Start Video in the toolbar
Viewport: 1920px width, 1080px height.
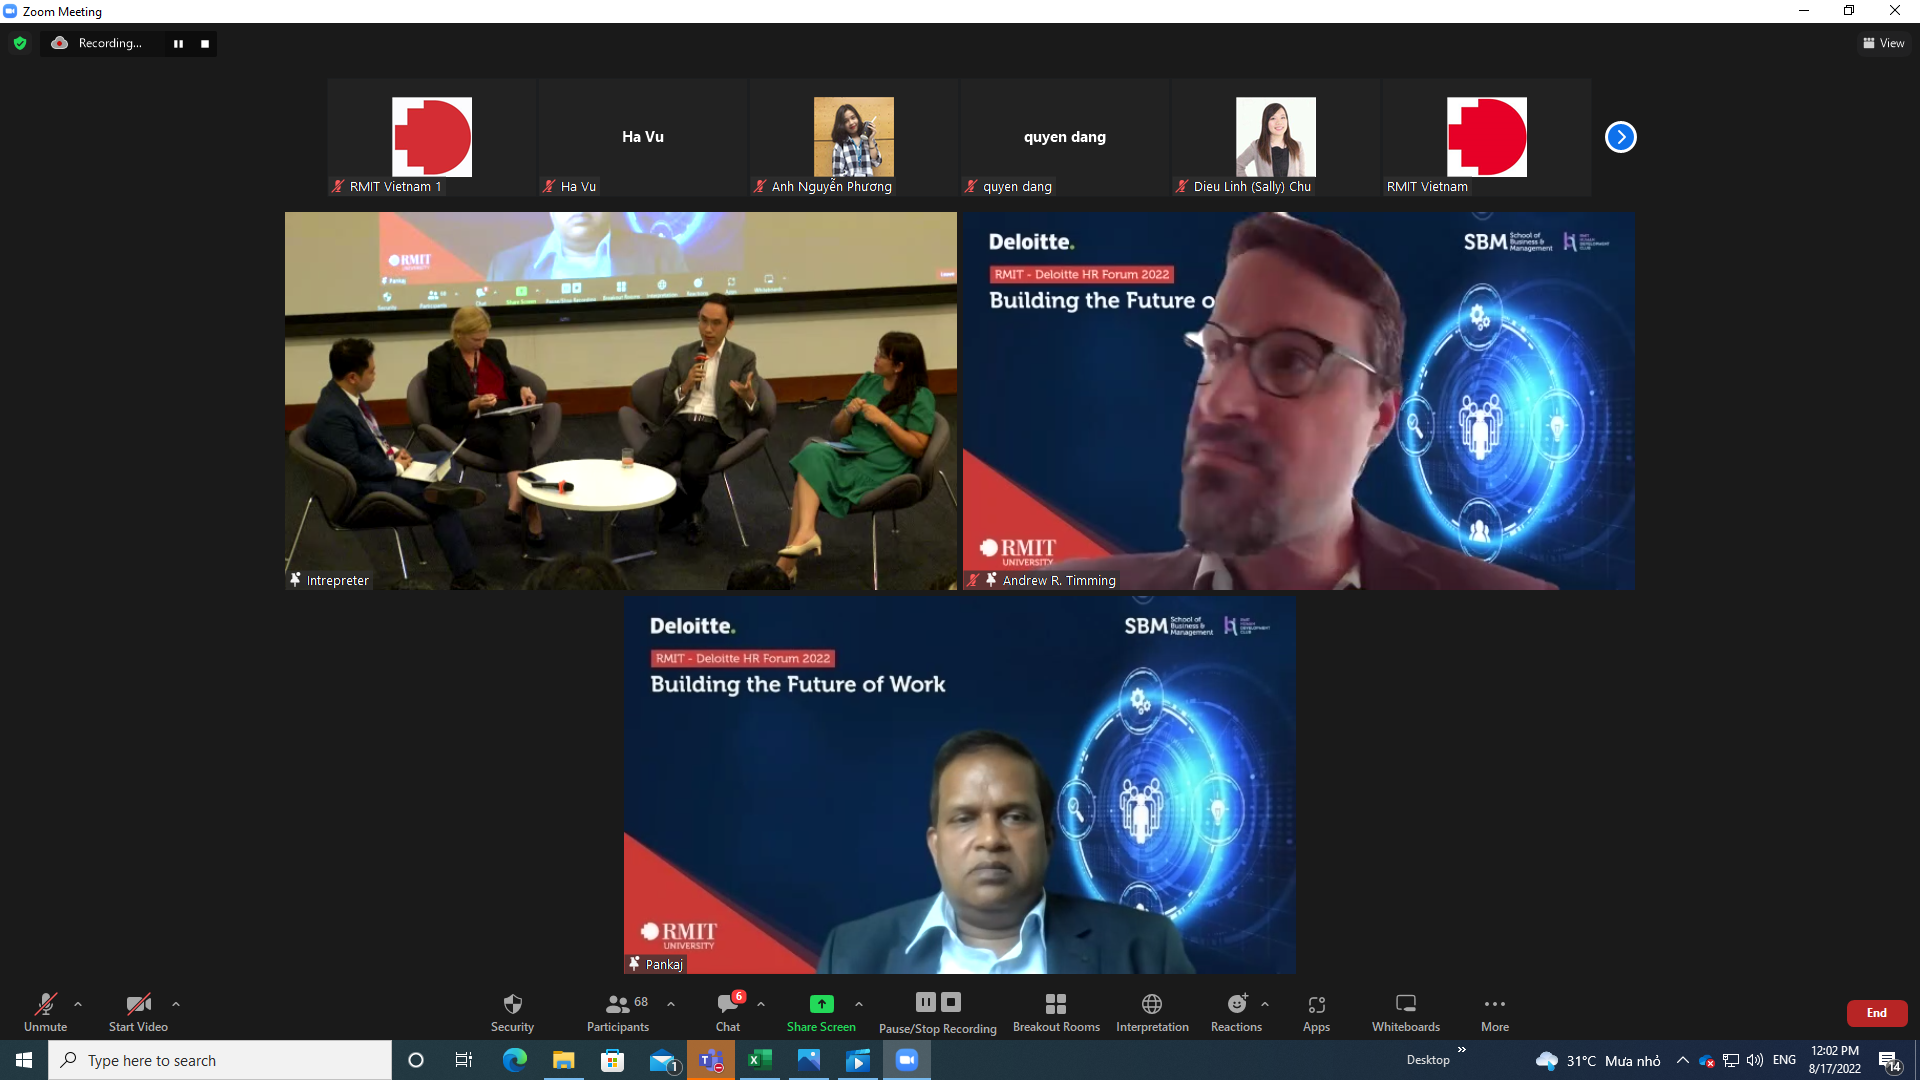point(138,1011)
